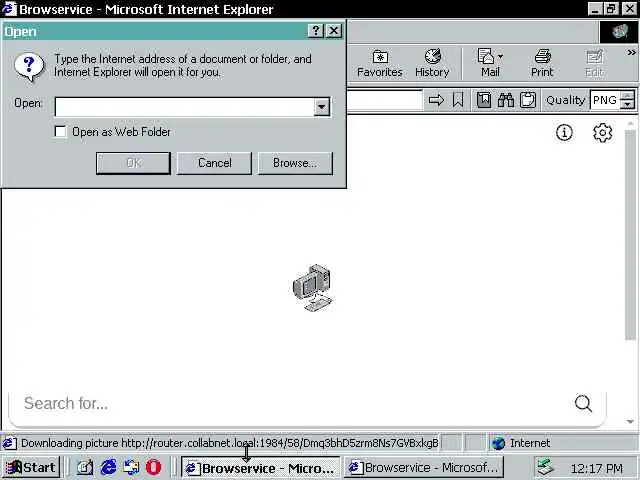Click the page scrollbar thumb
640x480 pixels.
tap(630, 235)
